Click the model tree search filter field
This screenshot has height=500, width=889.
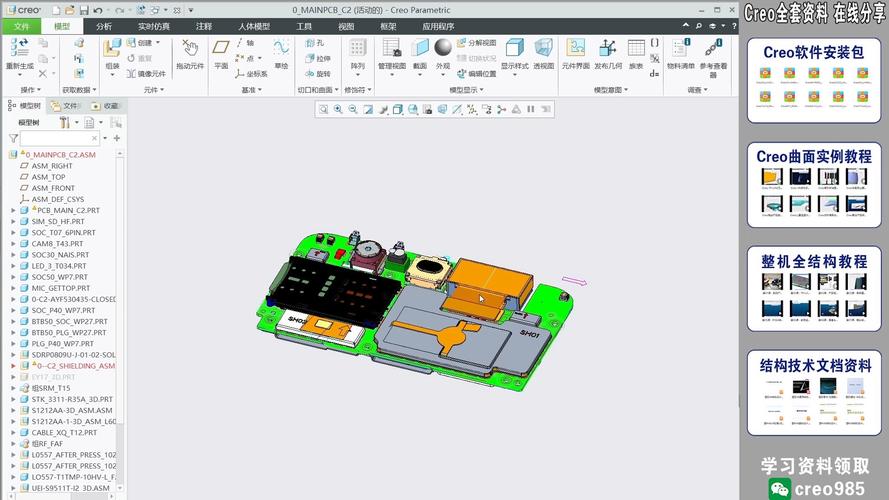point(58,138)
